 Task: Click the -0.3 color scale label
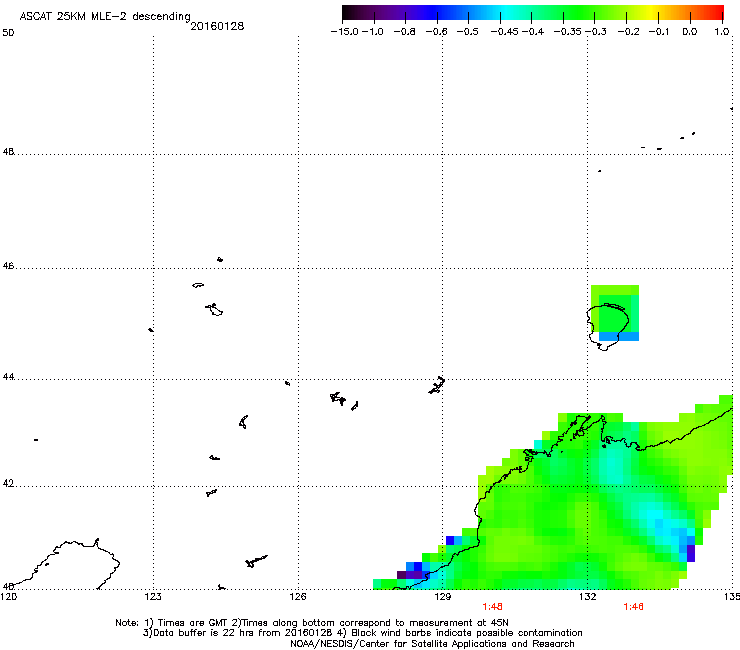click(x=596, y=32)
